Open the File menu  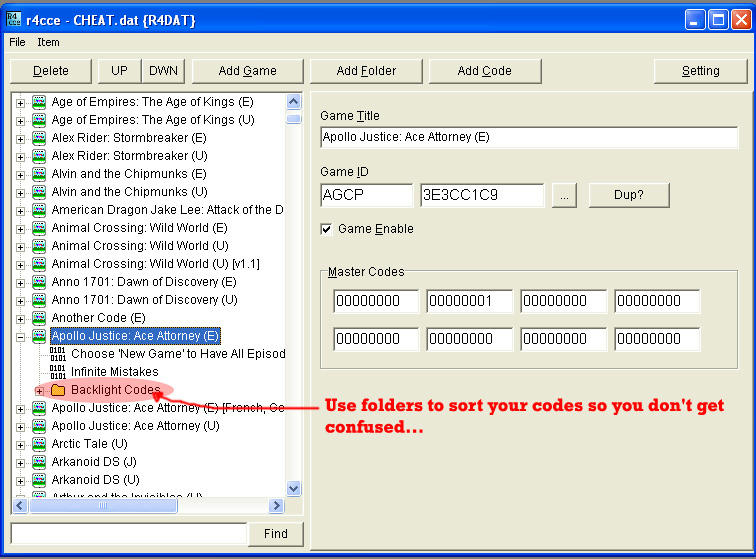coord(17,42)
